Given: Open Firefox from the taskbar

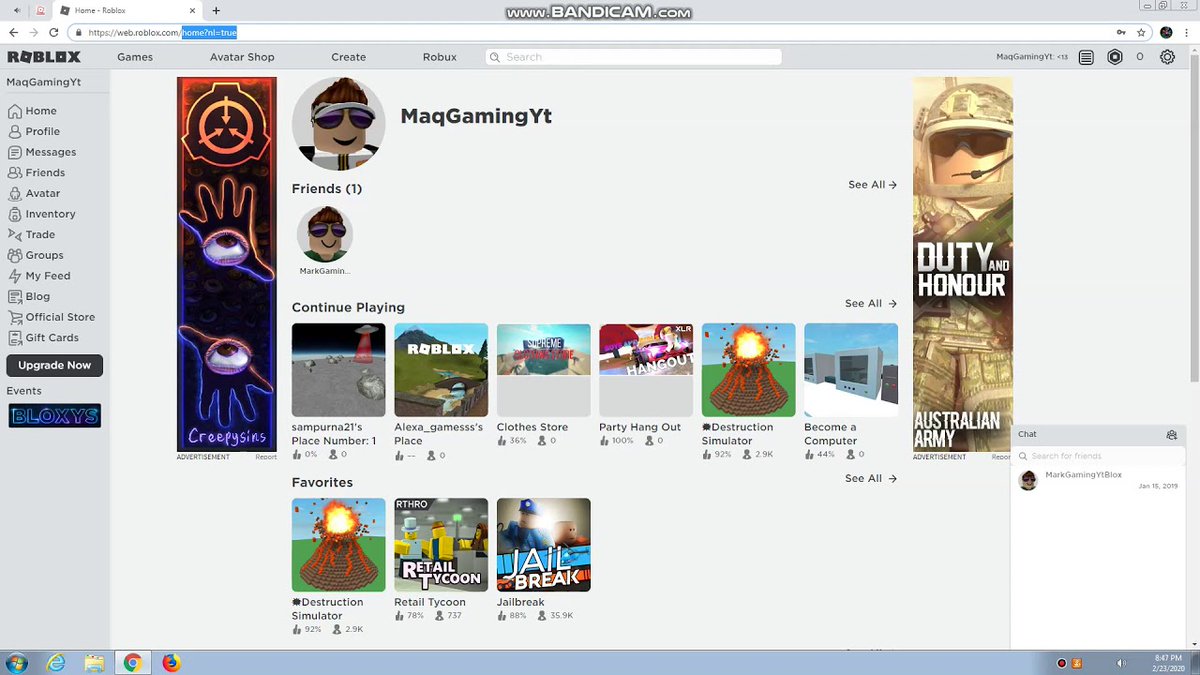Looking at the screenshot, I should pos(171,662).
